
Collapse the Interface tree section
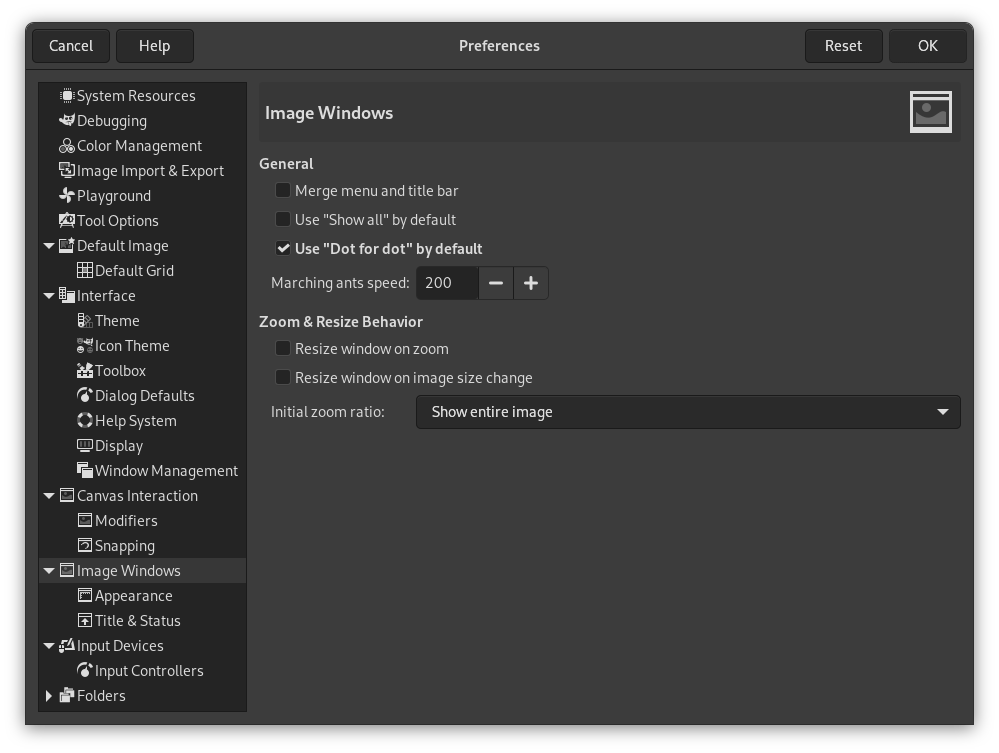pos(49,295)
